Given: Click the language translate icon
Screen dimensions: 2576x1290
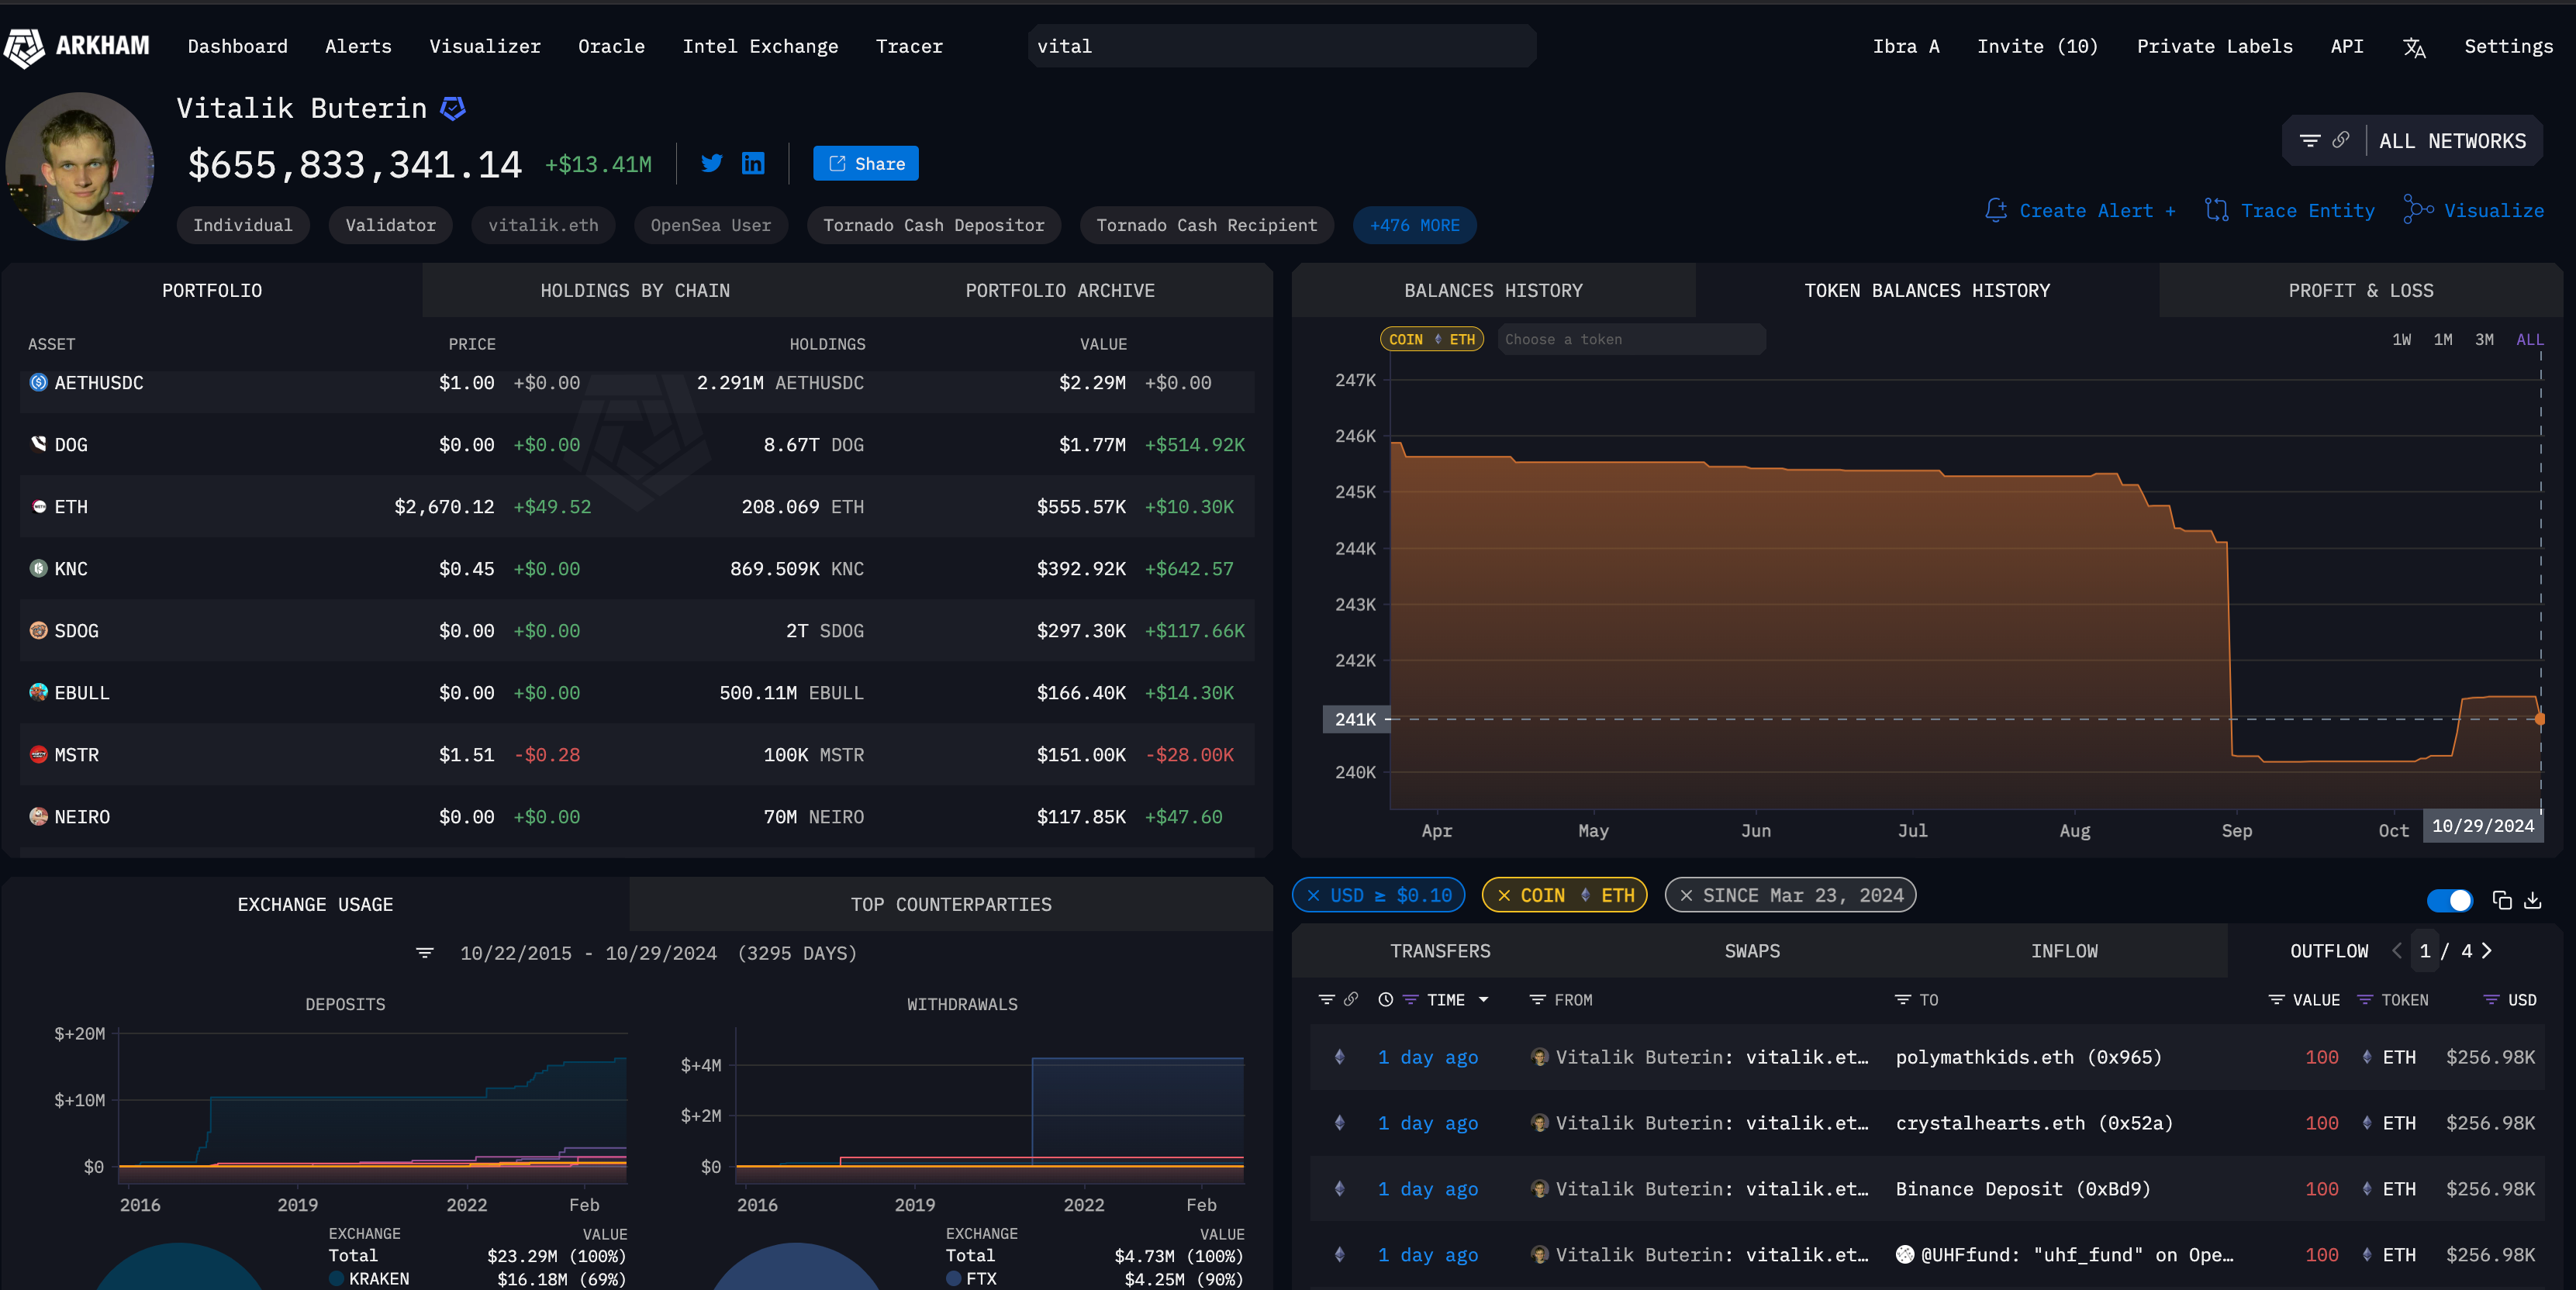Looking at the screenshot, I should pyautogui.click(x=2414, y=47).
